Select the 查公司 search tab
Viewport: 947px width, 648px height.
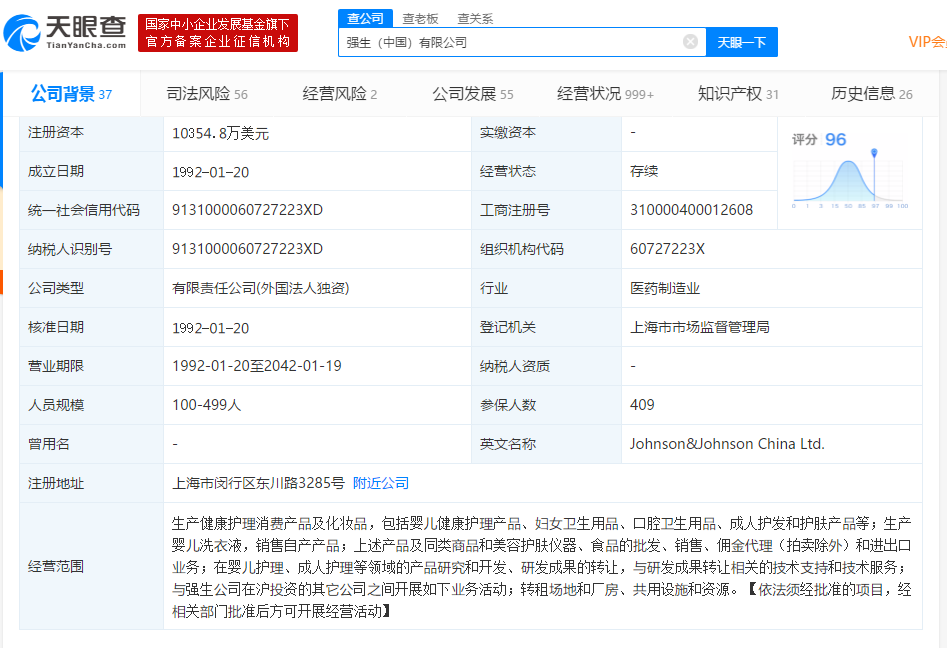pos(365,19)
